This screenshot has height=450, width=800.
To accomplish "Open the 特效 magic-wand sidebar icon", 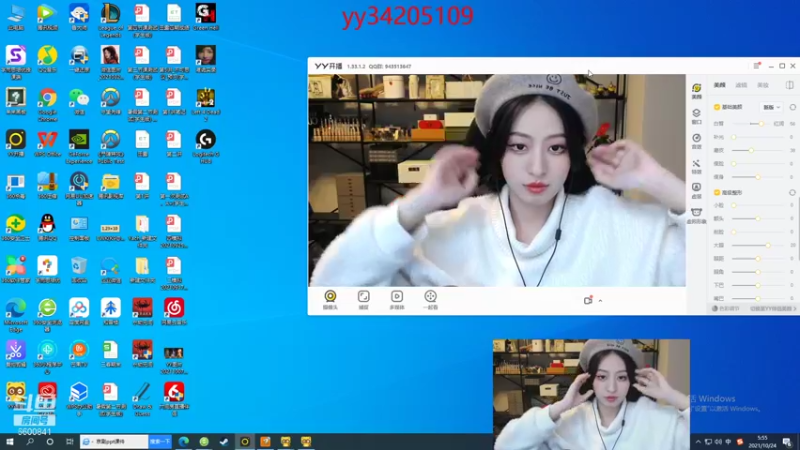I will (x=696, y=166).
